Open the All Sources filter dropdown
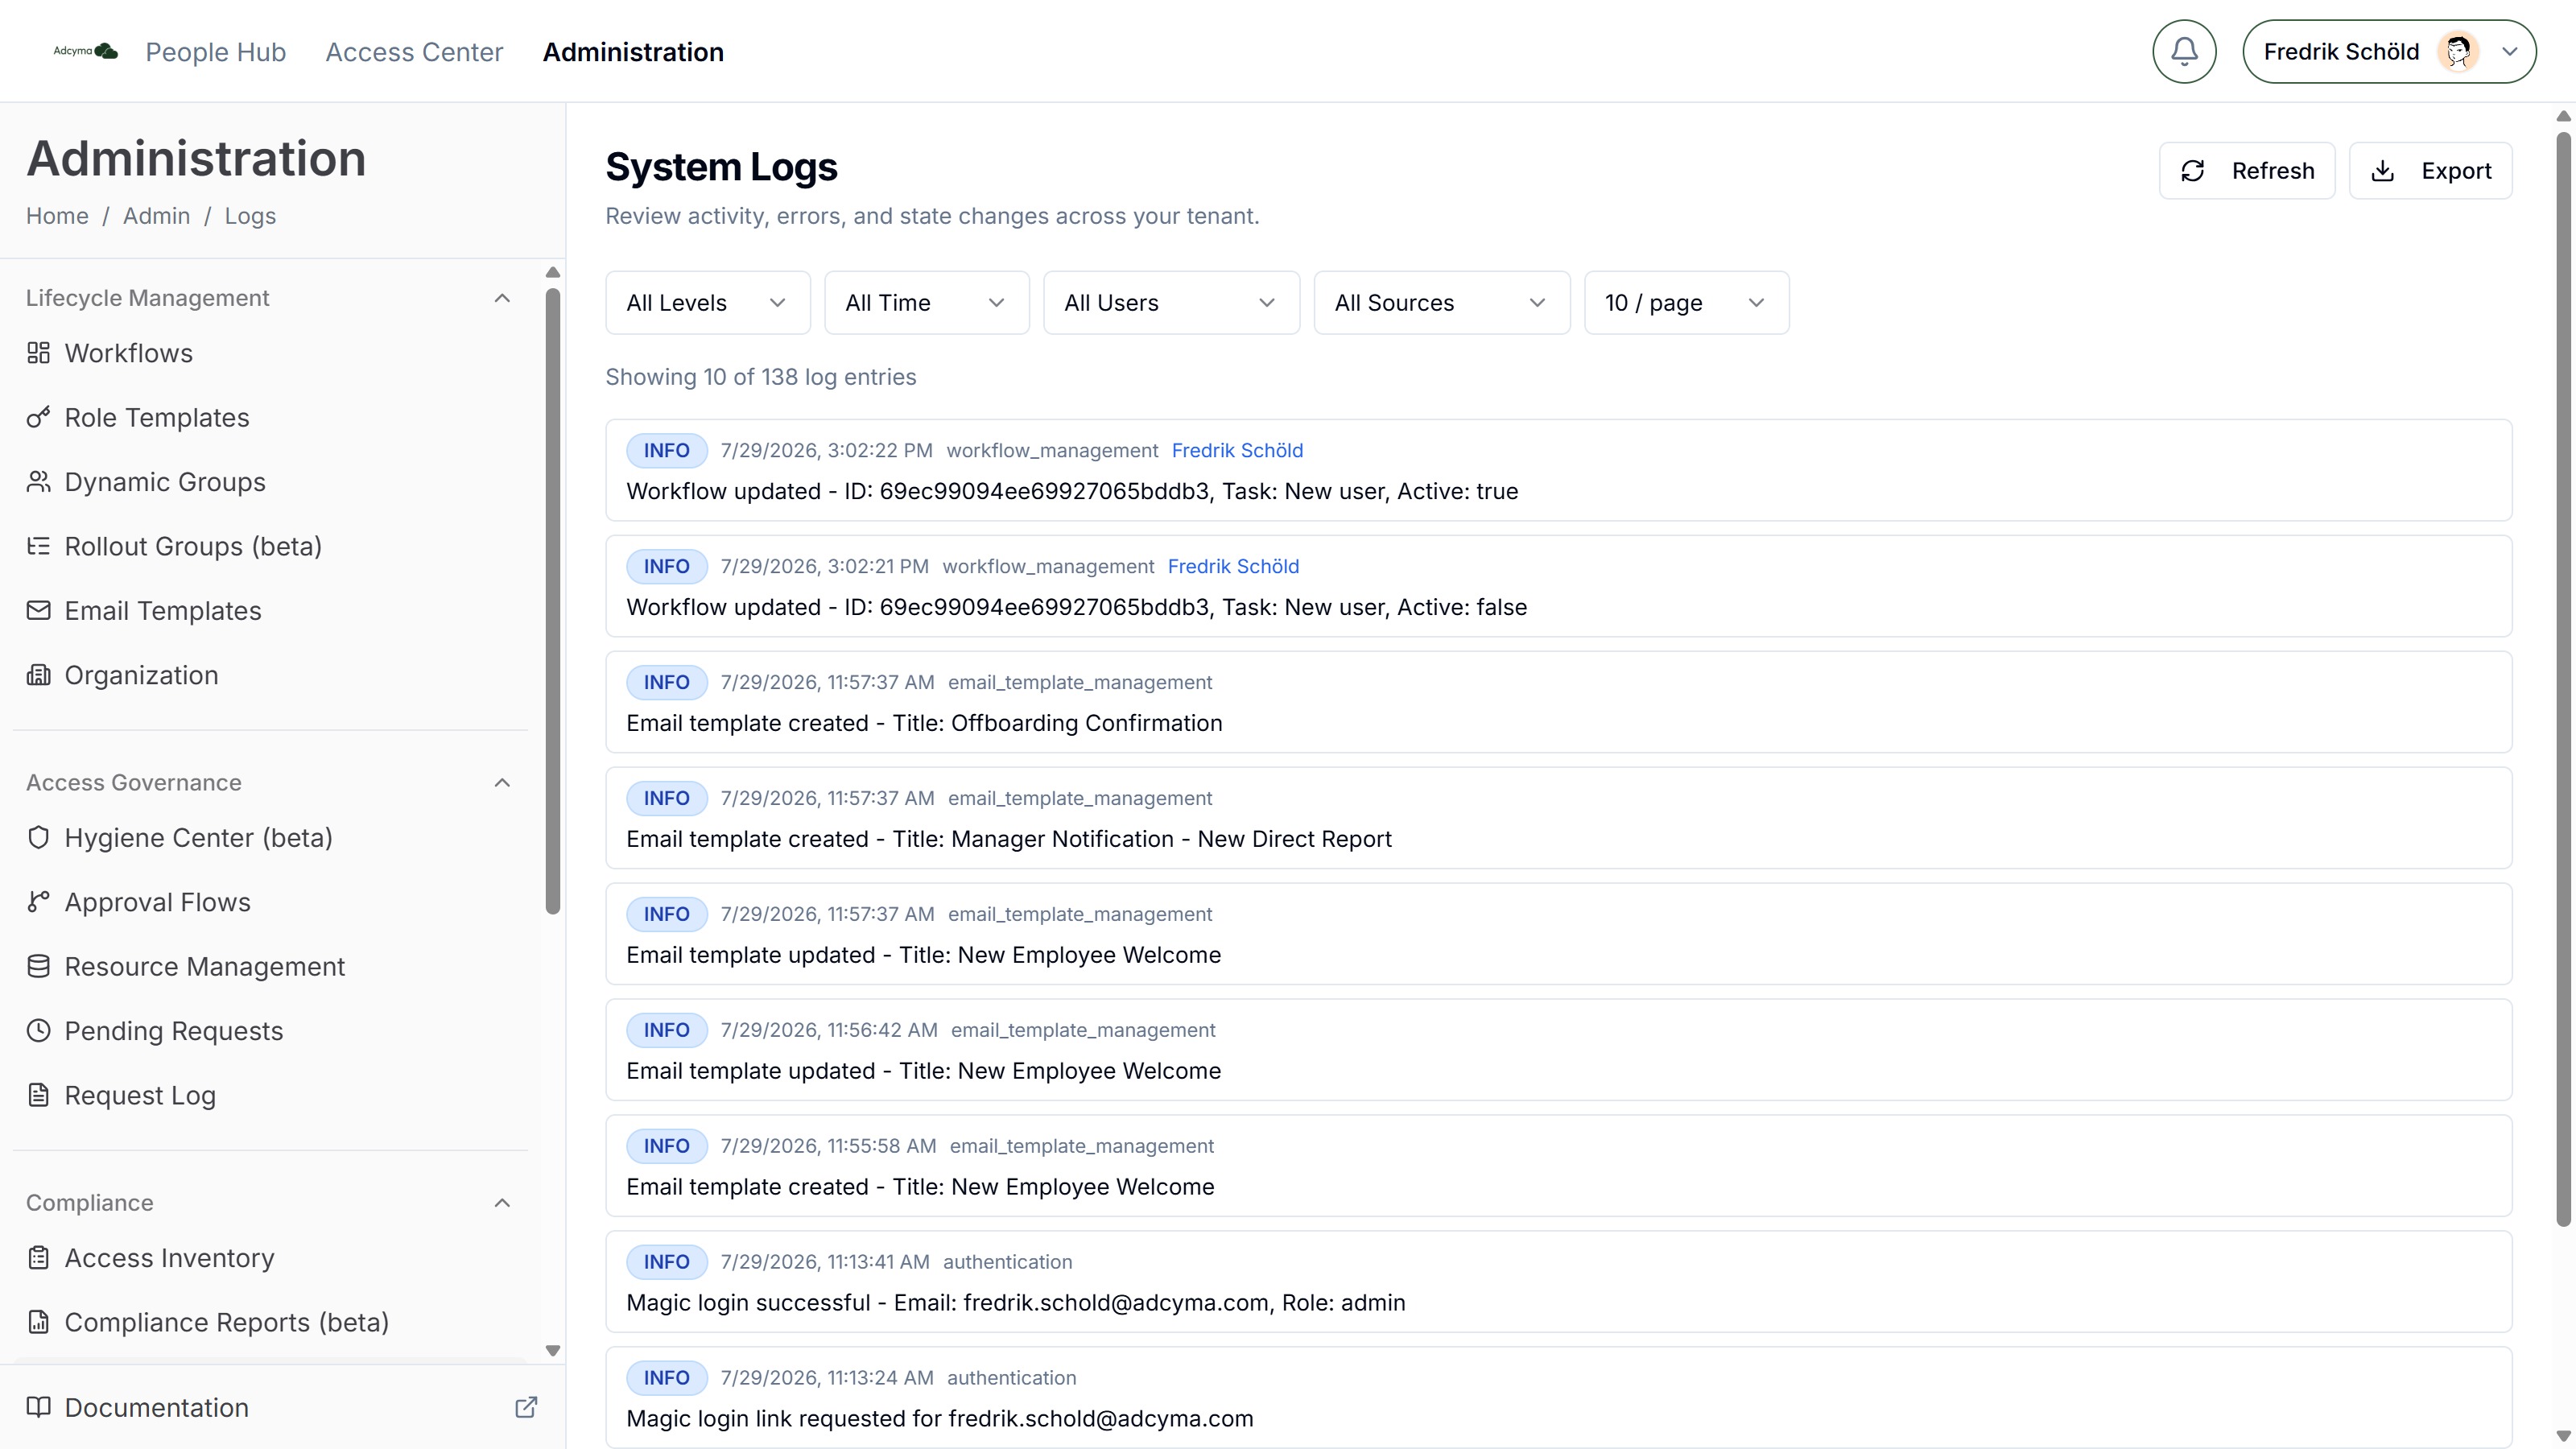The width and height of the screenshot is (2576, 1449). tap(1442, 303)
